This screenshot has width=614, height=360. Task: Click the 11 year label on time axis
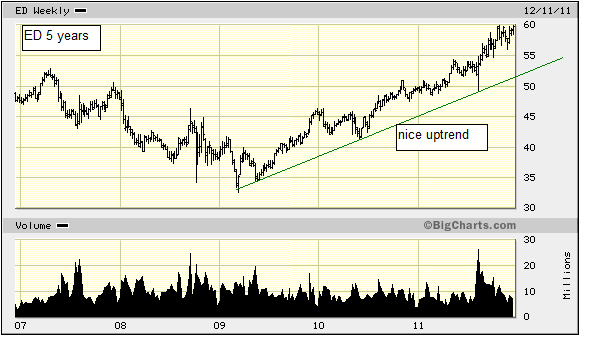(x=419, y=326)
